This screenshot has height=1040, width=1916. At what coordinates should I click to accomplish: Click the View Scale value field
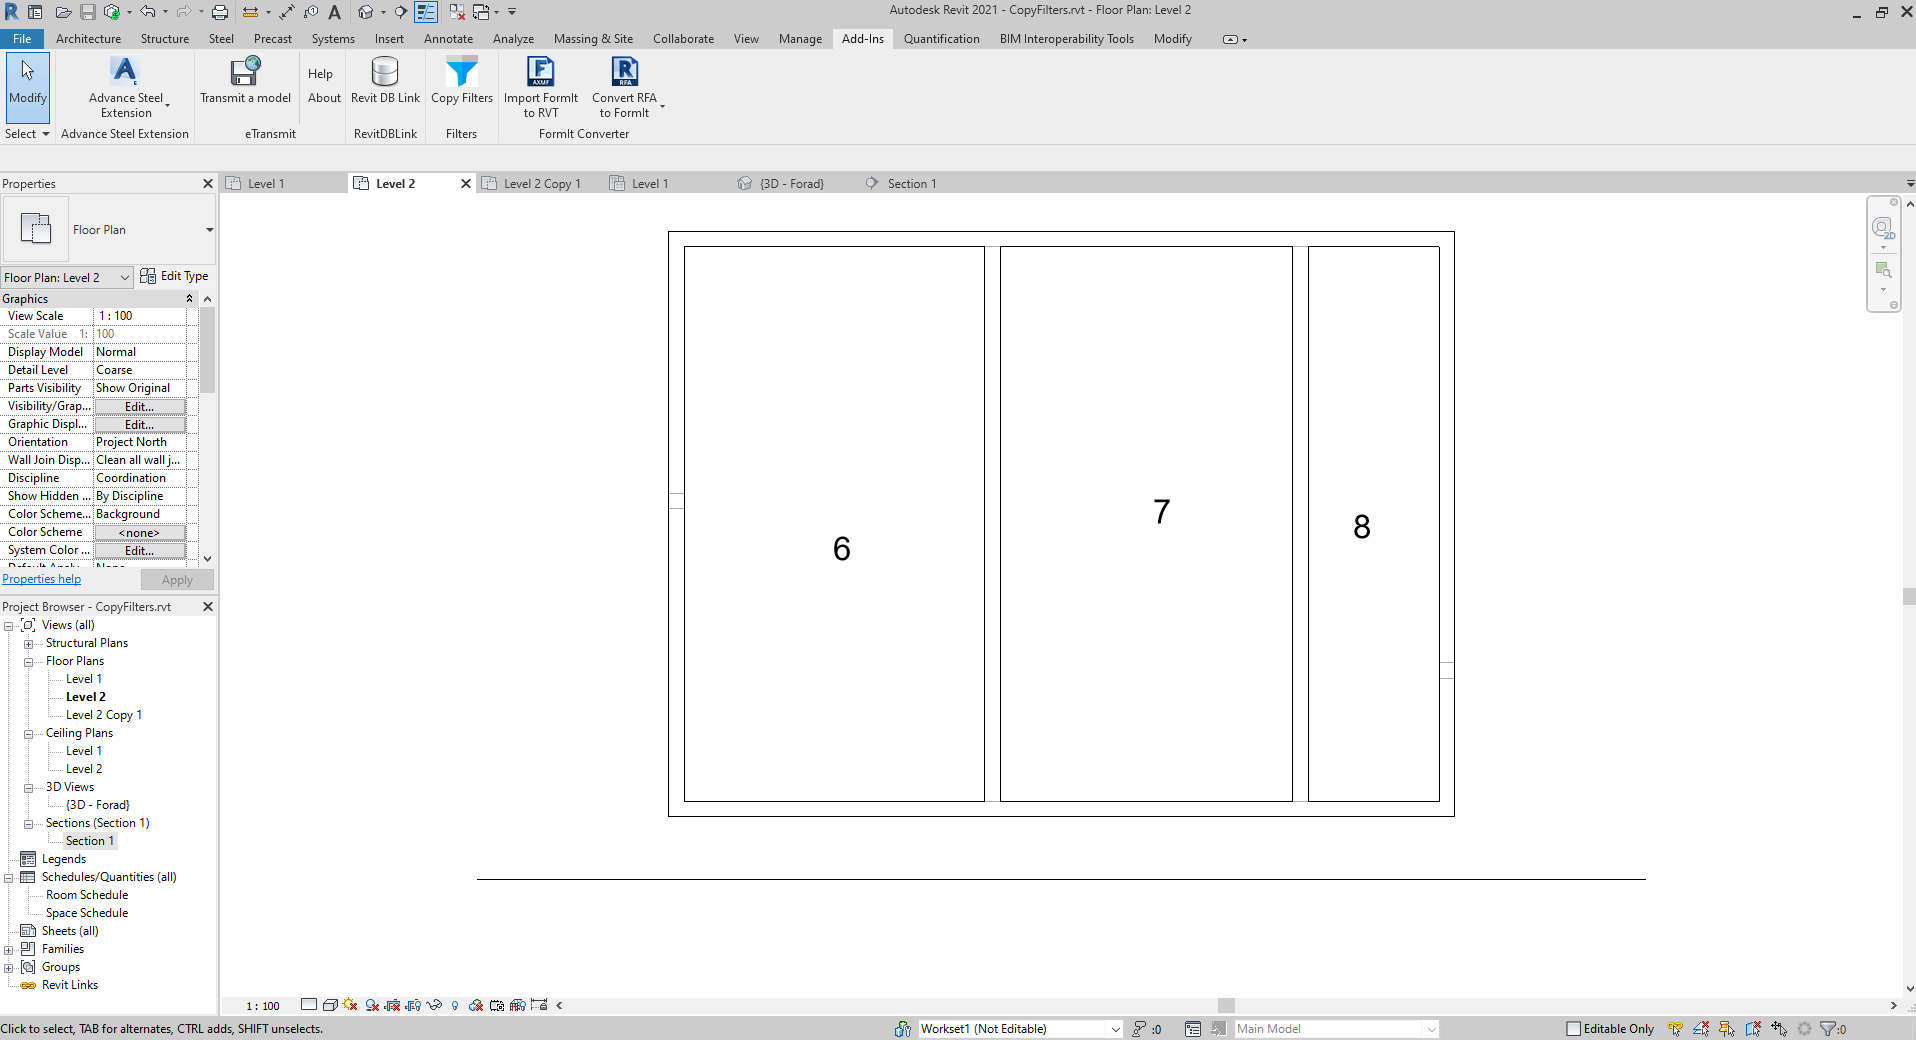click(140, 316)
